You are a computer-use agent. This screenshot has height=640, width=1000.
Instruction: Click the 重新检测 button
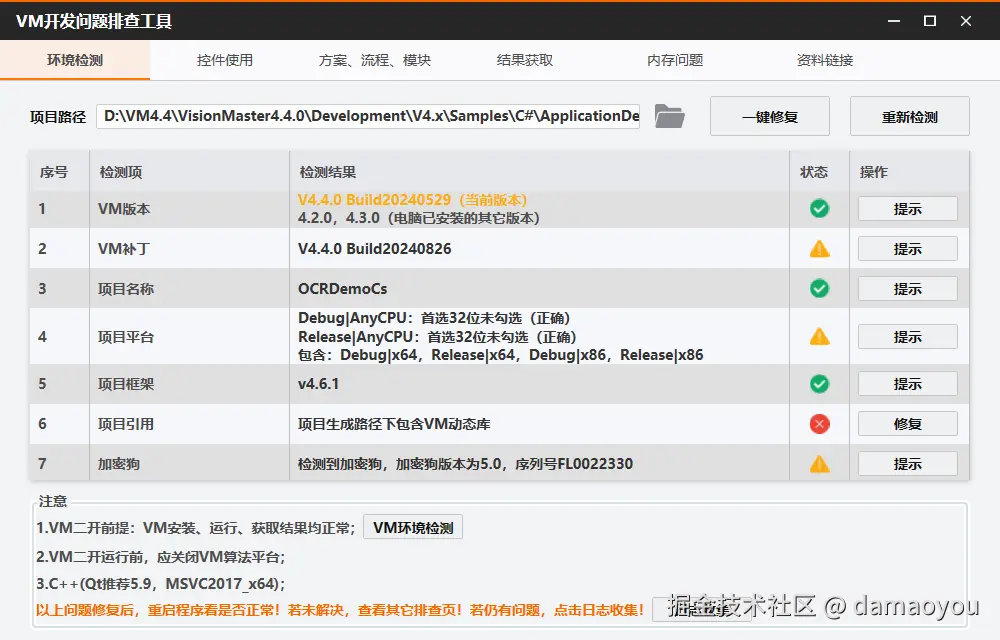(x=909, y=117)
